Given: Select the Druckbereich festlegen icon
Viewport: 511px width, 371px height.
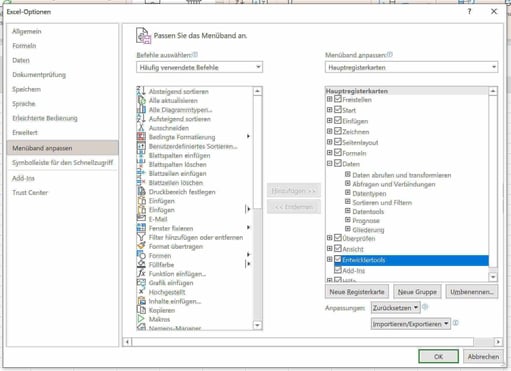Looking at the screenshot, I should click(141, 192).
